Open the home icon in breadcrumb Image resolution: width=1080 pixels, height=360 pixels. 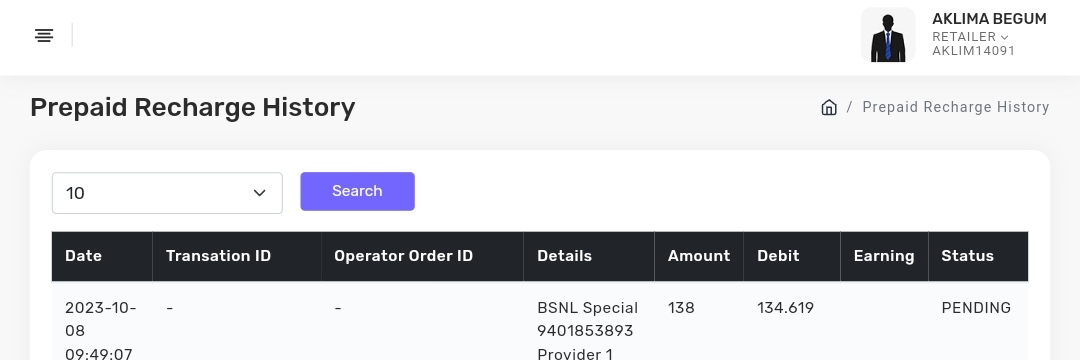click(x=829, y=107)
